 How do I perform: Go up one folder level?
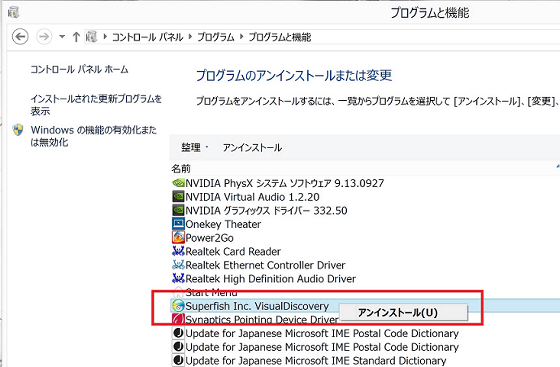(76, 36)
